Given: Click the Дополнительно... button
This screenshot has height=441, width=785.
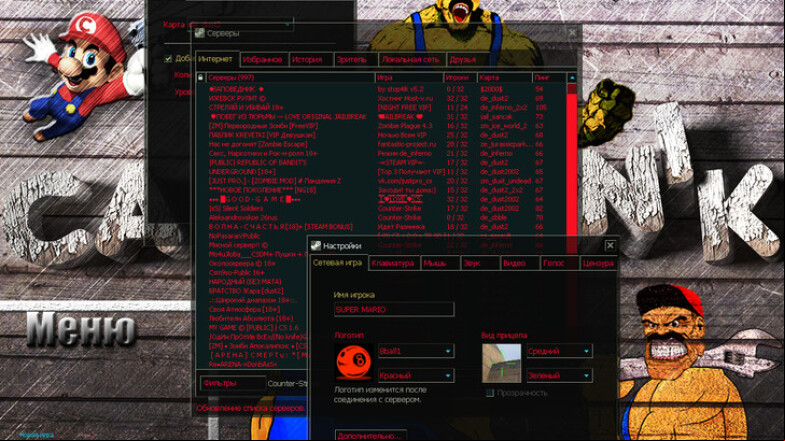Looking at the screenshot, I should [370, 435].
